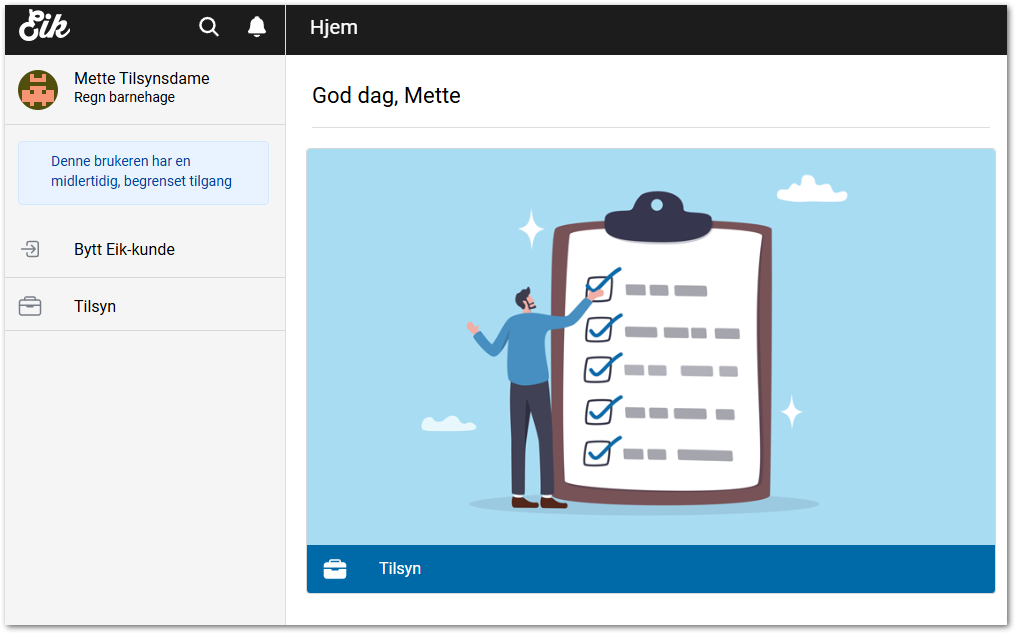Screen dimensions: 1016x634
Task: Click the Eik logo in header
Action: 44,27
